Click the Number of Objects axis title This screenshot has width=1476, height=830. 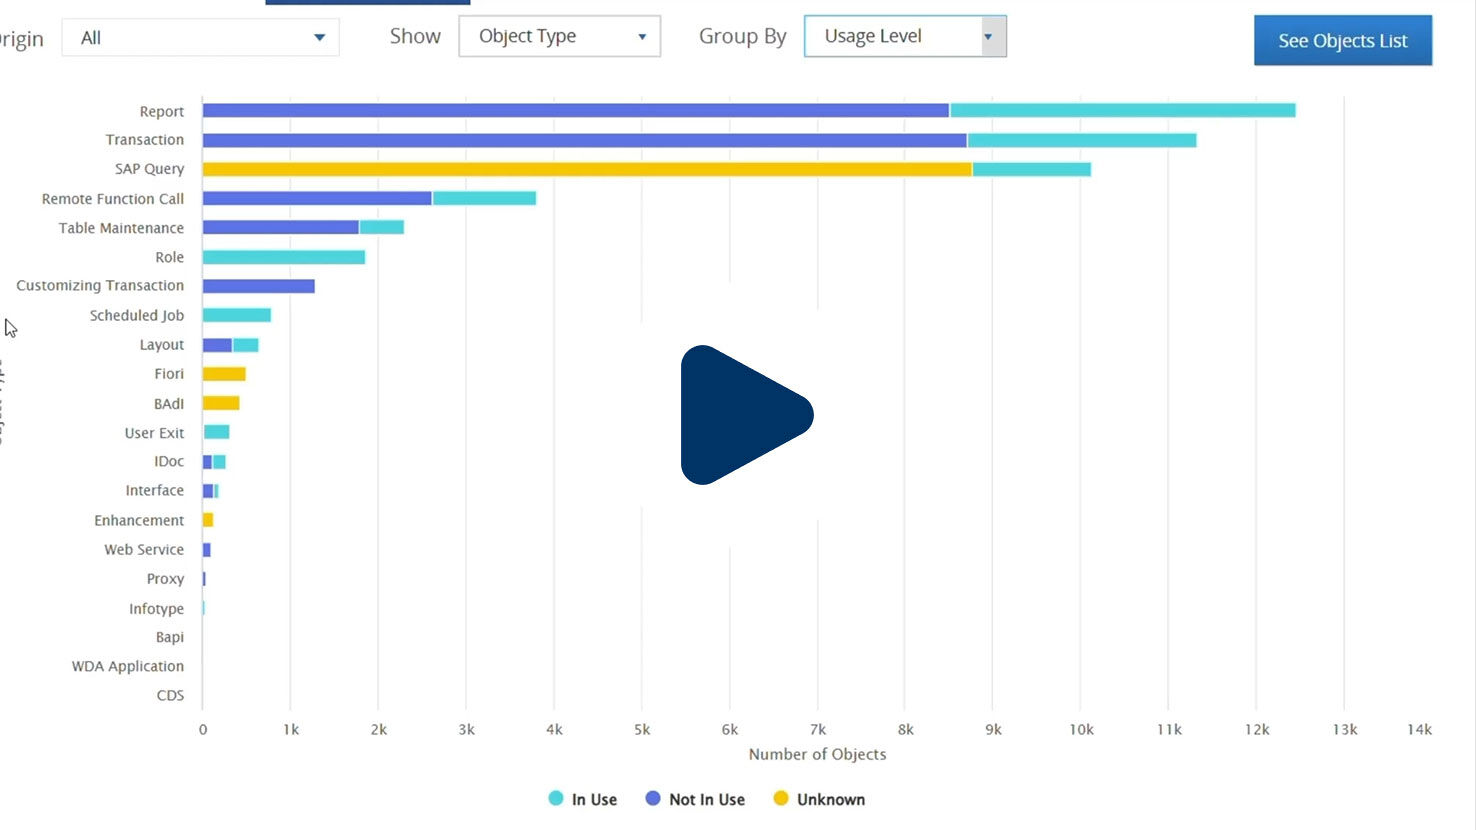click(x=817, y=754)
